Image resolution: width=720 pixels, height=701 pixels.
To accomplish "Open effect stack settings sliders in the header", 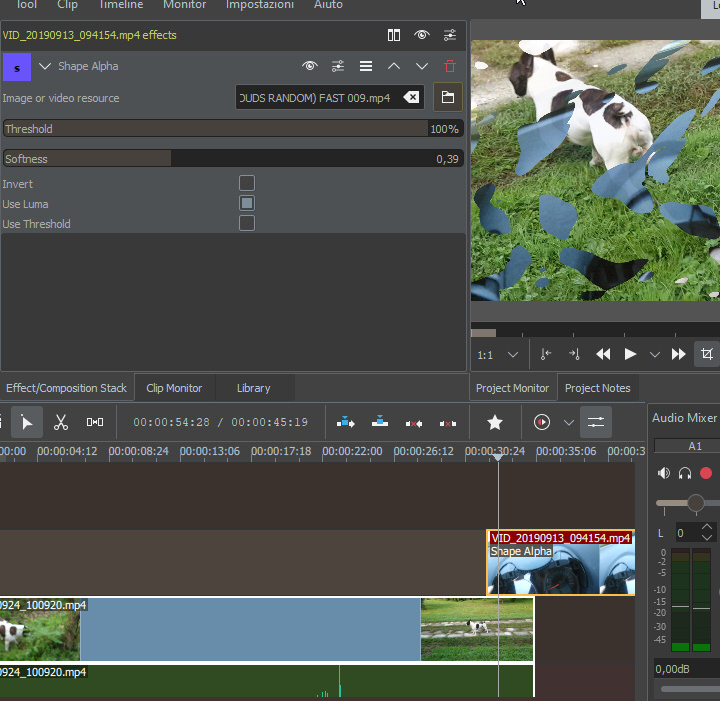I will click(x=450, y=35).
